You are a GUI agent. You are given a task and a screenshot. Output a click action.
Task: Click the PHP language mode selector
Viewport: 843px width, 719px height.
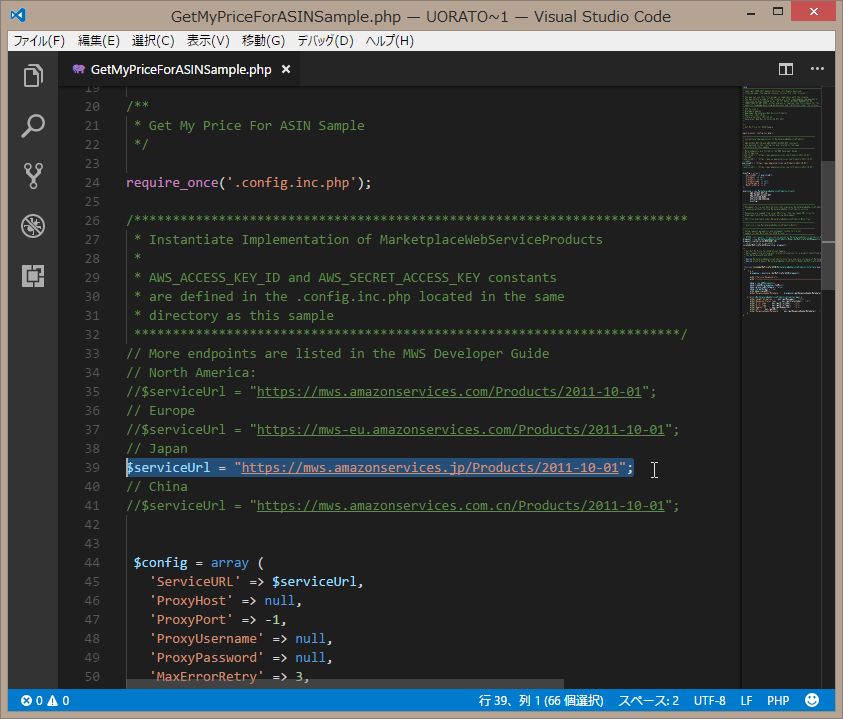[x=778, y=700]
